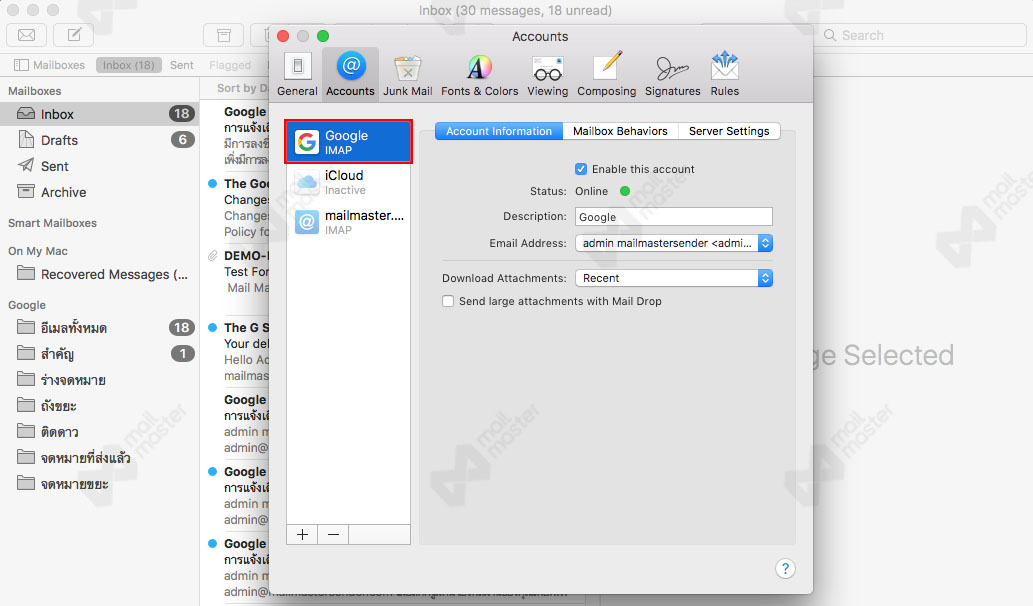
Task: Toggle Enable this account checkbox
Action: pyautogui.click(x=580, y=169)
